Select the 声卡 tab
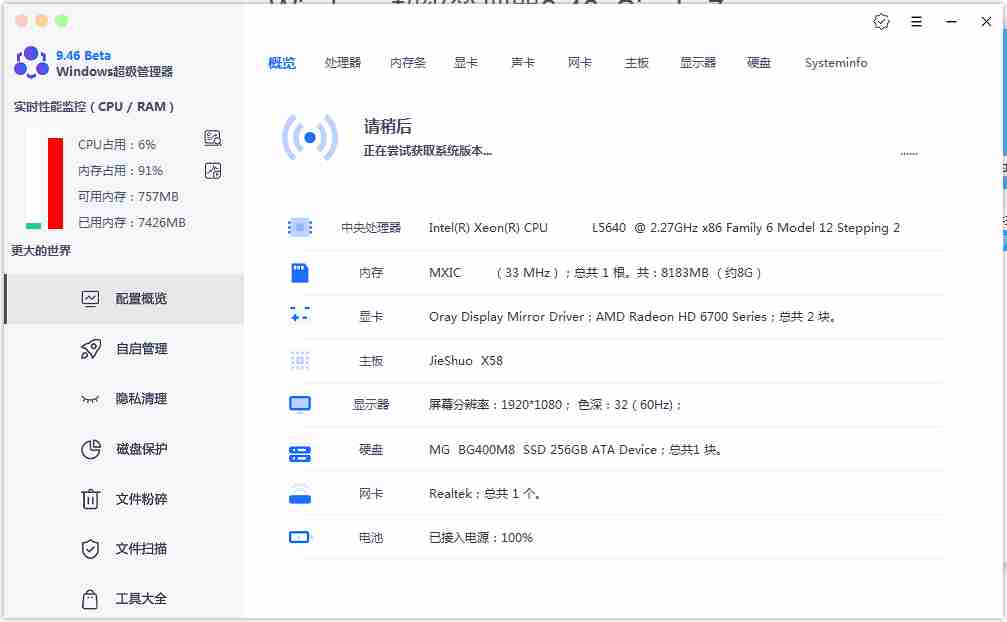Viewport: 1007px width, 622px height. (523, 63)
